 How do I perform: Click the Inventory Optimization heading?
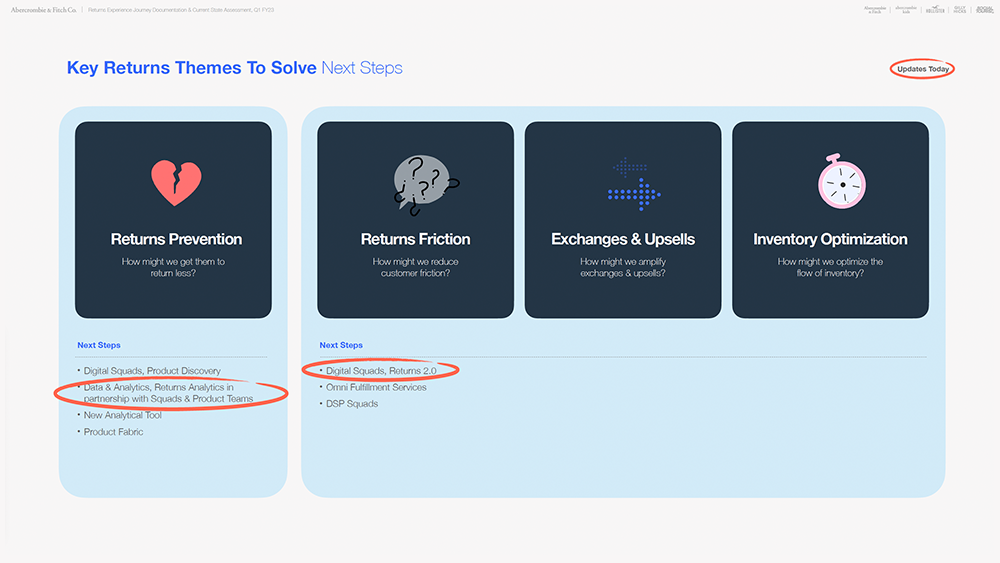[830, 239]
